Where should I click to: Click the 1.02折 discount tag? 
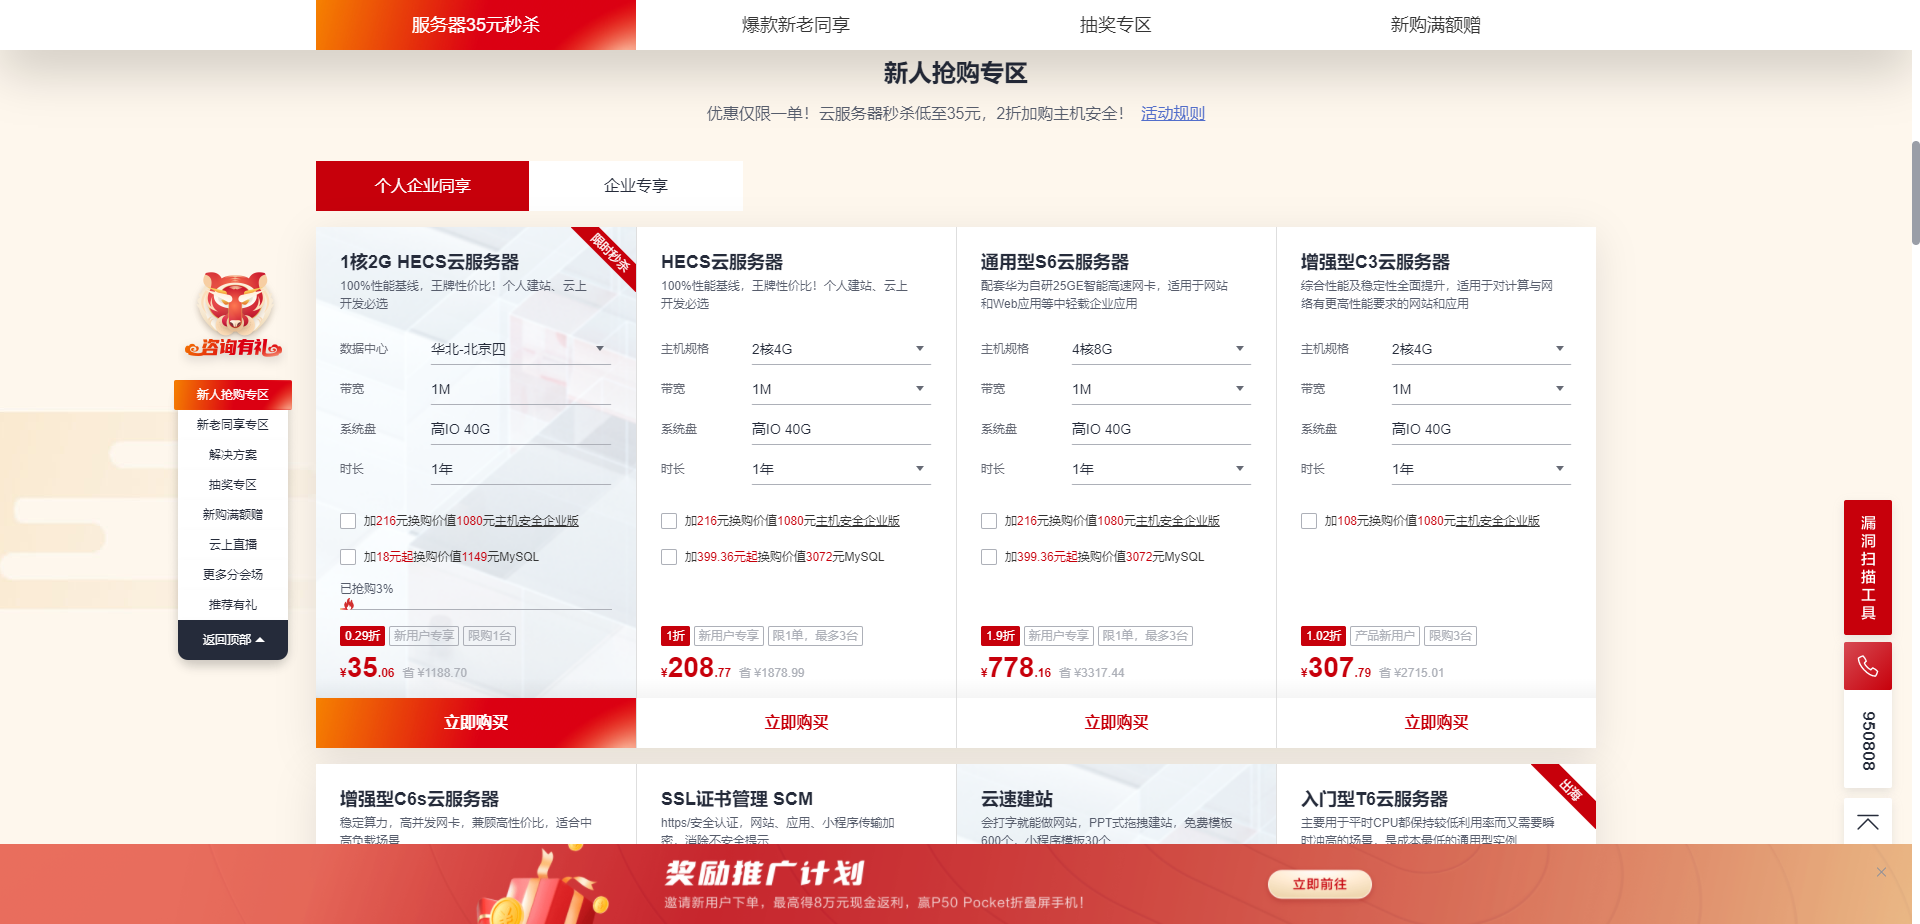point(1323,636)
